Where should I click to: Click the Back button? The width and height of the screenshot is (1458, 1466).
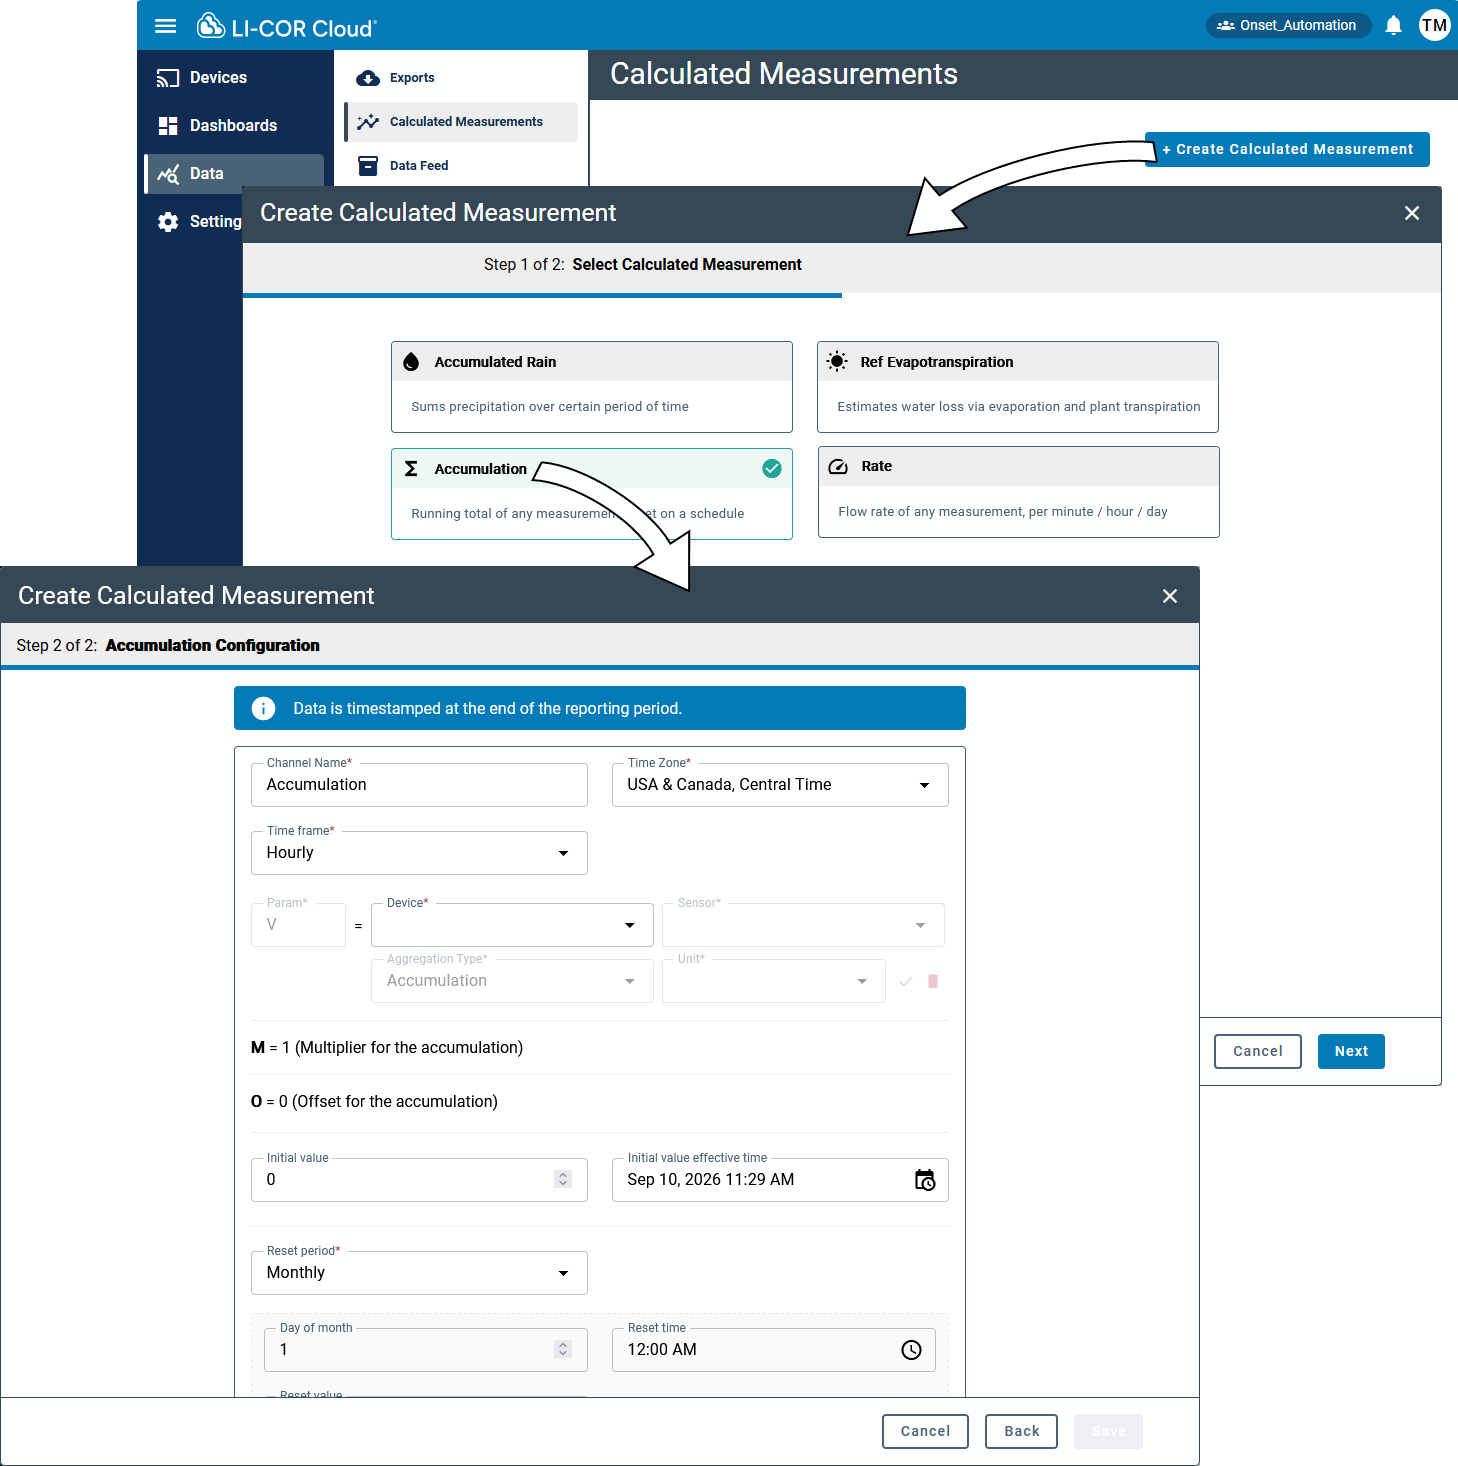click(1021, 1431)
